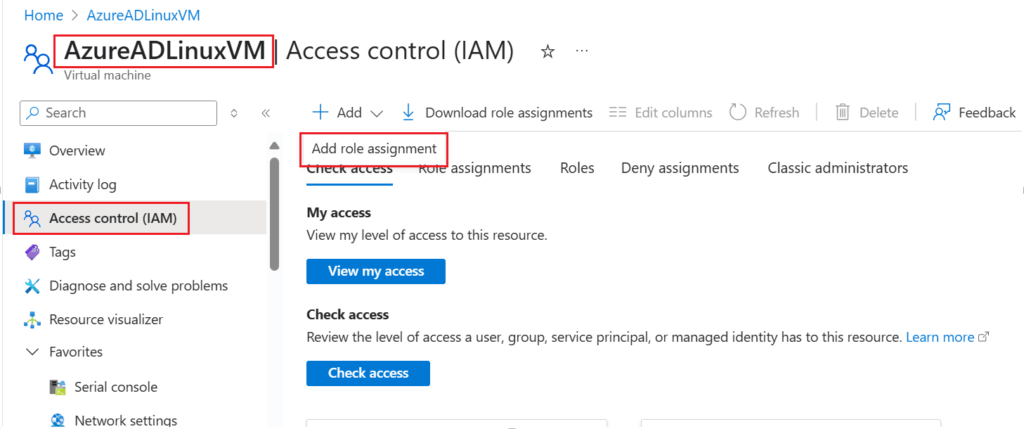The image size is (1024, 429).
Task: Focus the sidebar Search input field
Action: (x=118, y=113)
